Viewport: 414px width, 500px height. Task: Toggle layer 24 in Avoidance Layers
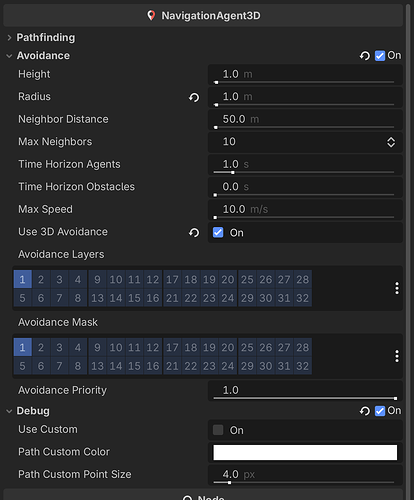pyautogui.click(x=228, y=298)
